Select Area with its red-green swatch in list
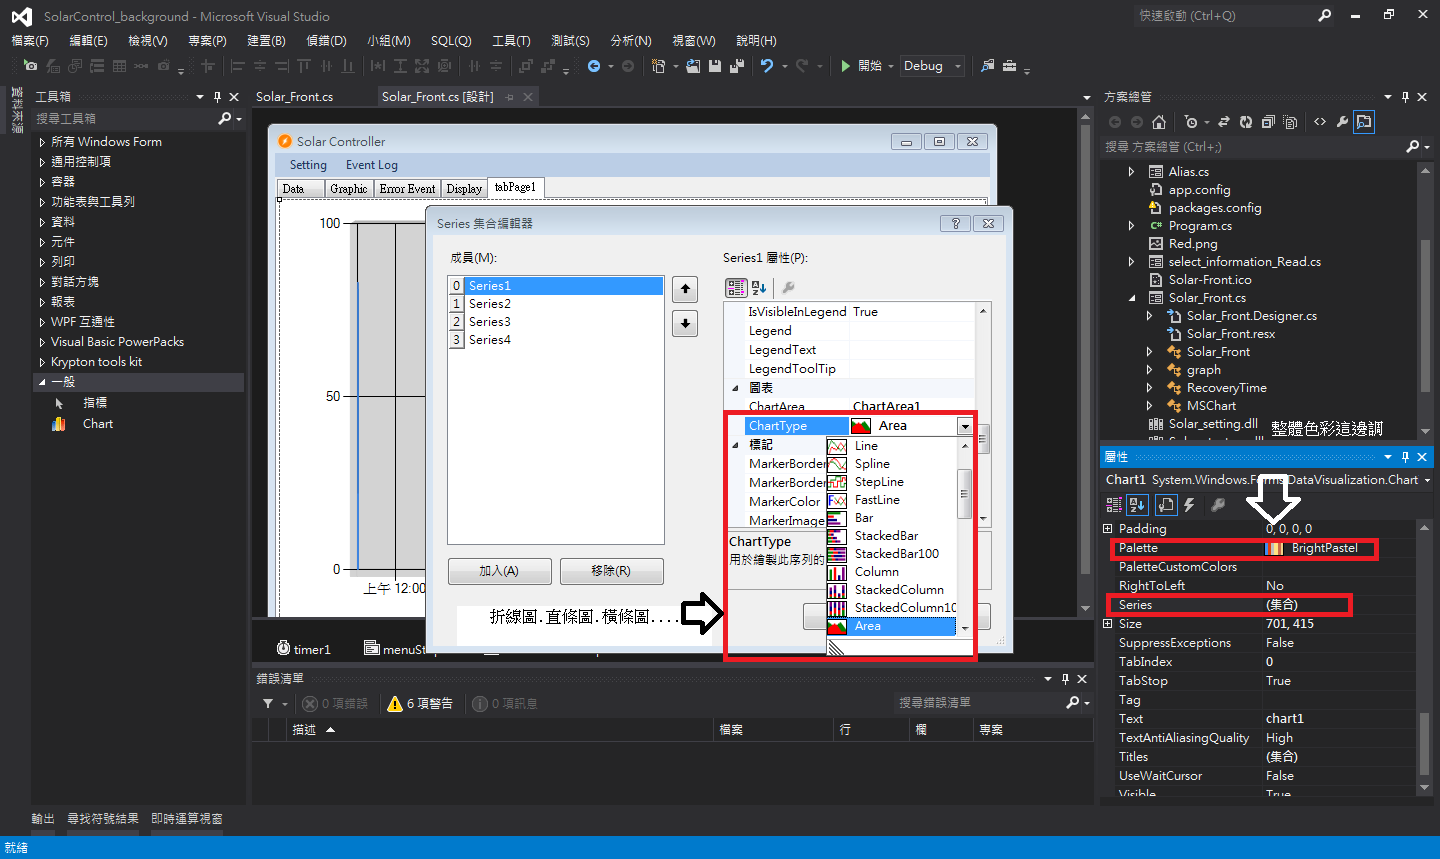 891,626
